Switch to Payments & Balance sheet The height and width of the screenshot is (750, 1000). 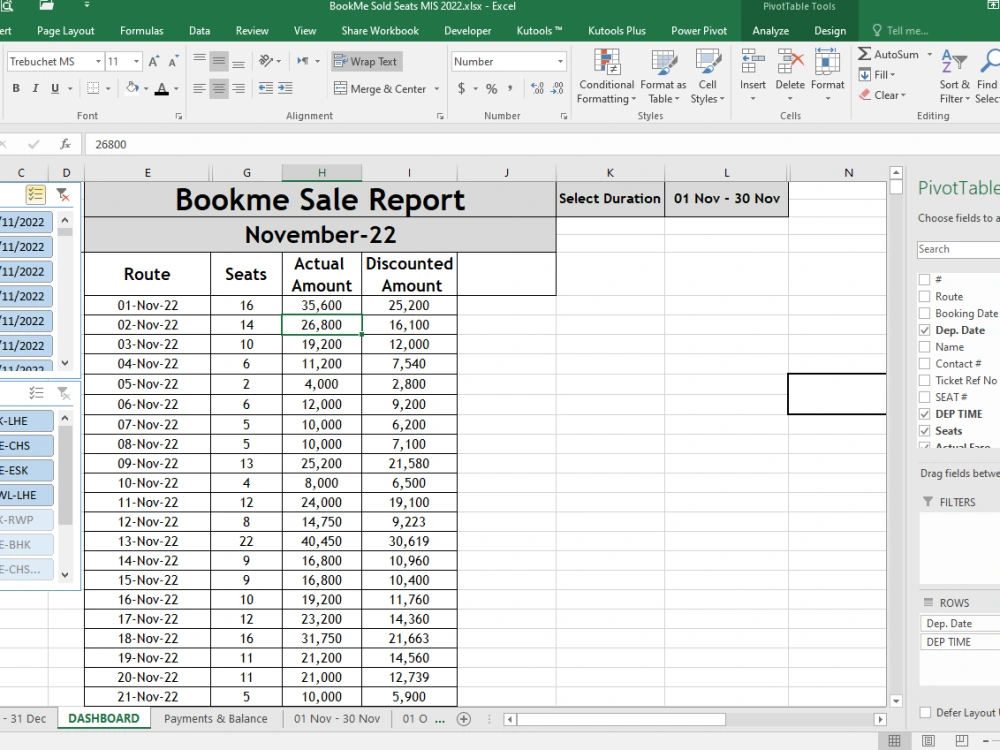tap(216, 719)
